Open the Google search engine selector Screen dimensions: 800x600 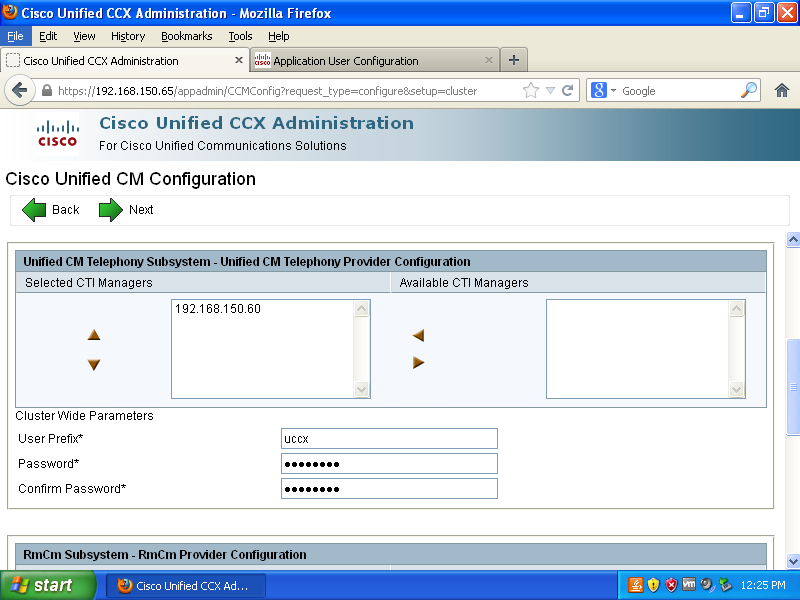click(x=603, y=91)
